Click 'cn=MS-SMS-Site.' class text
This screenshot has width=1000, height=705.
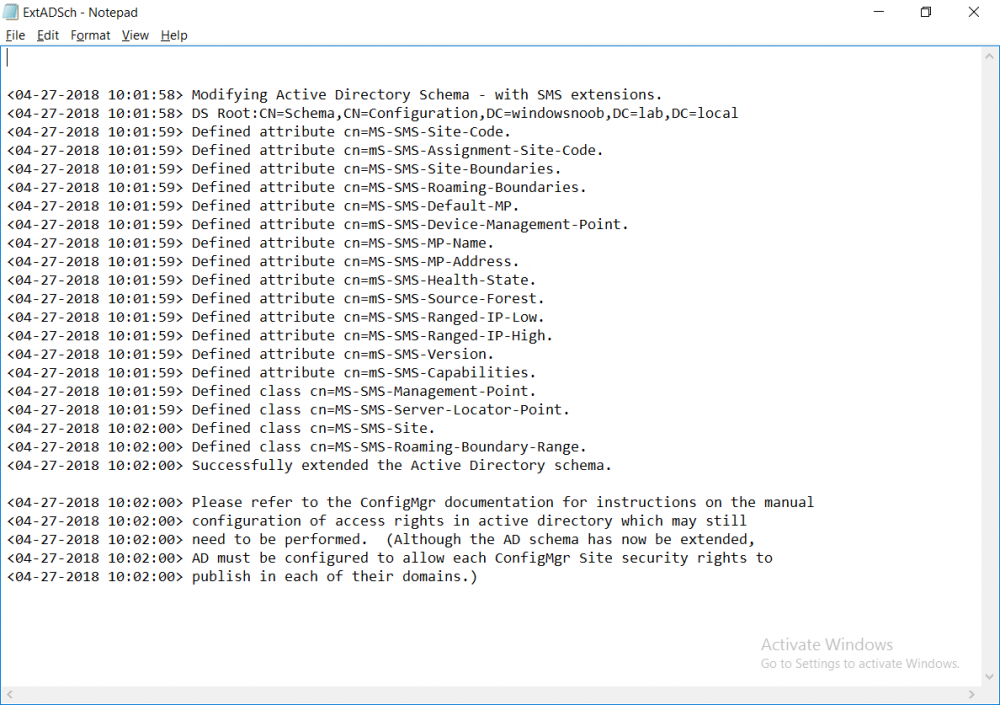372,428
